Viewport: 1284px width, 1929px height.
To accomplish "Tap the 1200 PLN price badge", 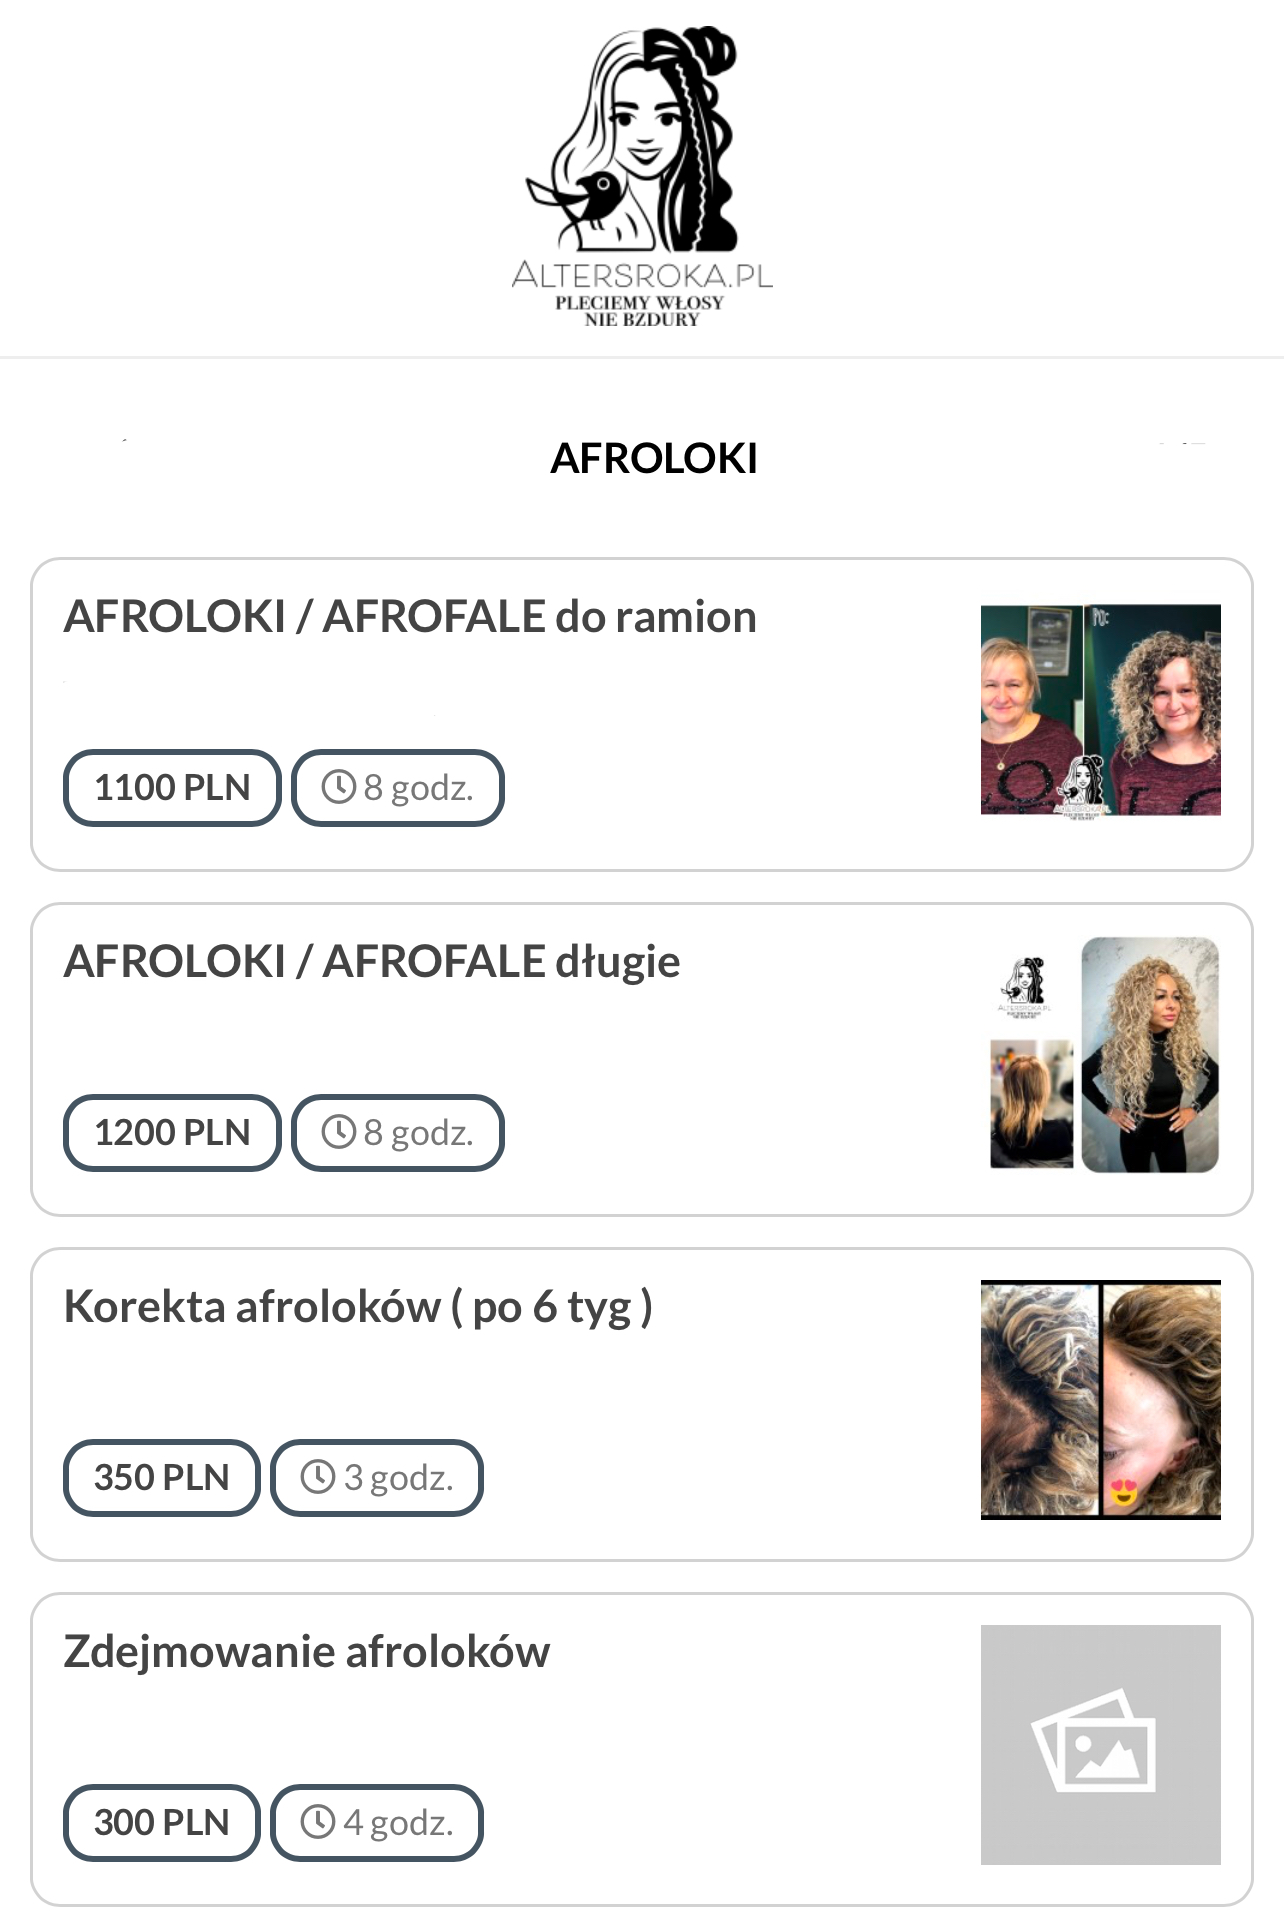I will (172, 1133).
